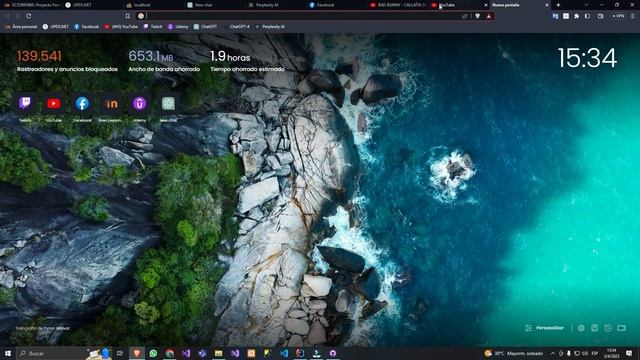The width and height of the screenshot is (640, 360).
Task: Open Task View in taskbar
Action: pos(120,353)
